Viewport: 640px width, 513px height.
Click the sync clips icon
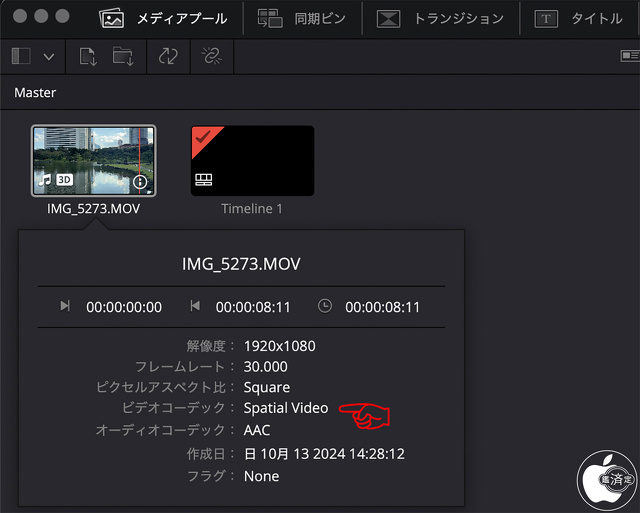(168, 56)
